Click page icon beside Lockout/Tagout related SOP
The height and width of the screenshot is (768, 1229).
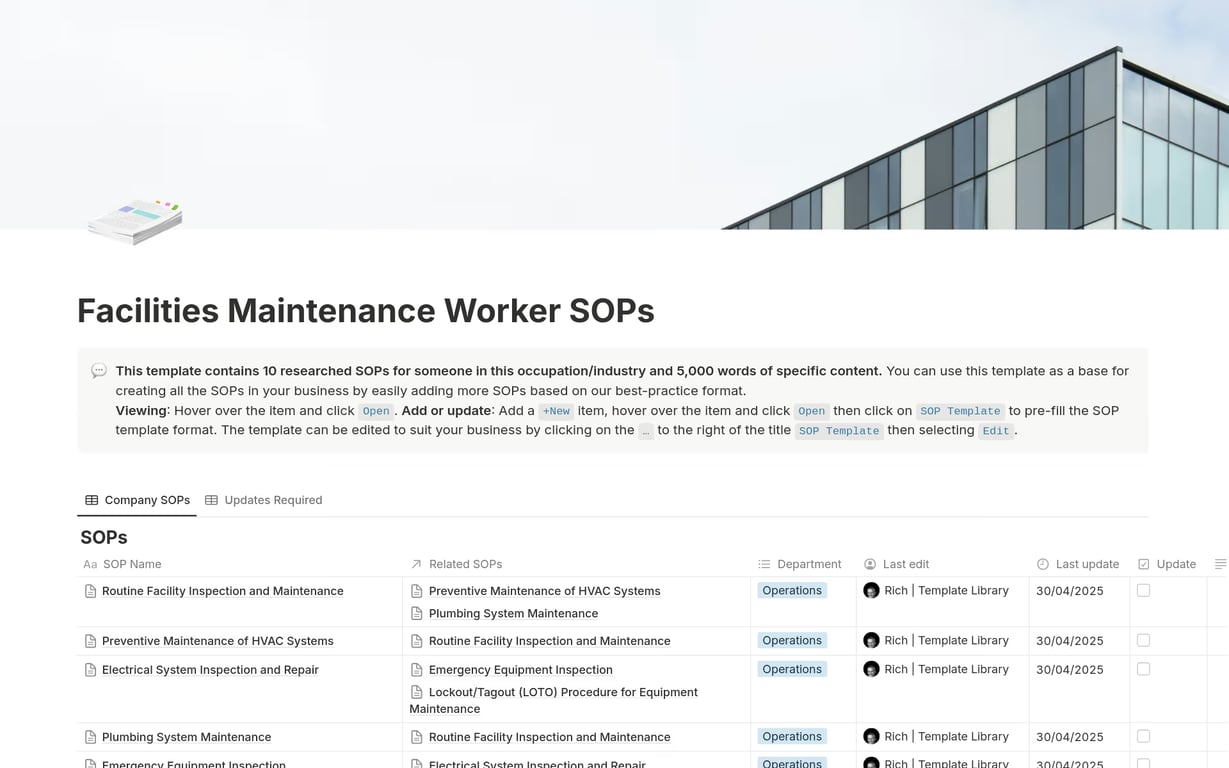tap(417, 692)
